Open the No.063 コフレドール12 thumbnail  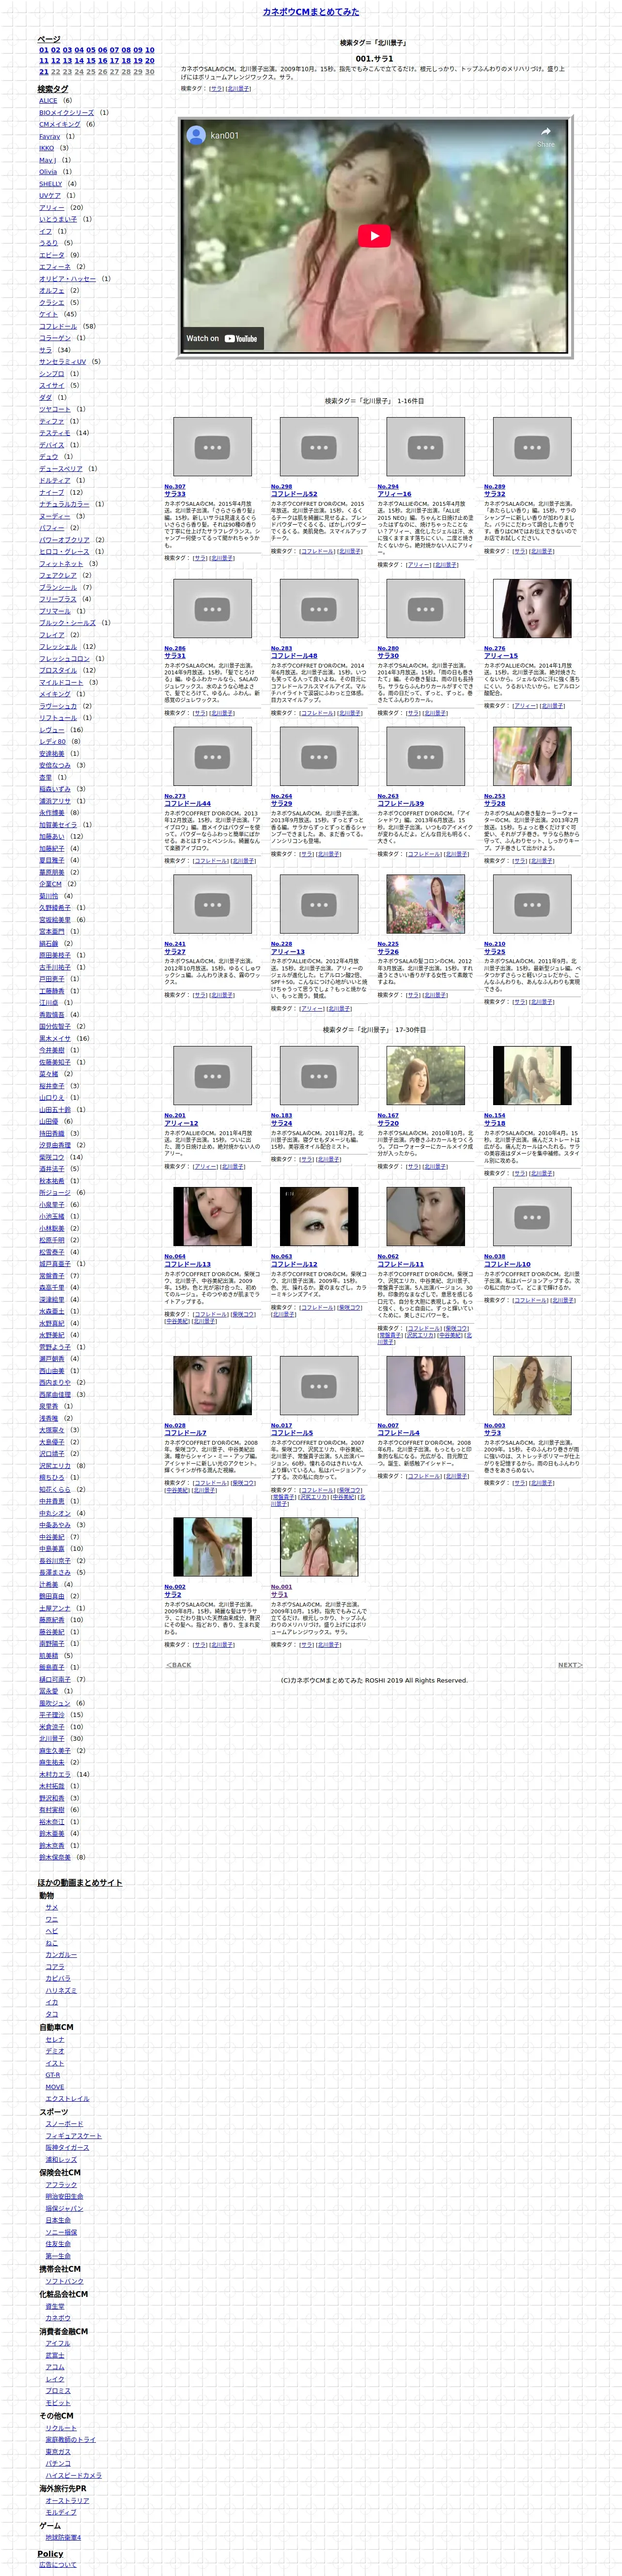coord(319,1217)
